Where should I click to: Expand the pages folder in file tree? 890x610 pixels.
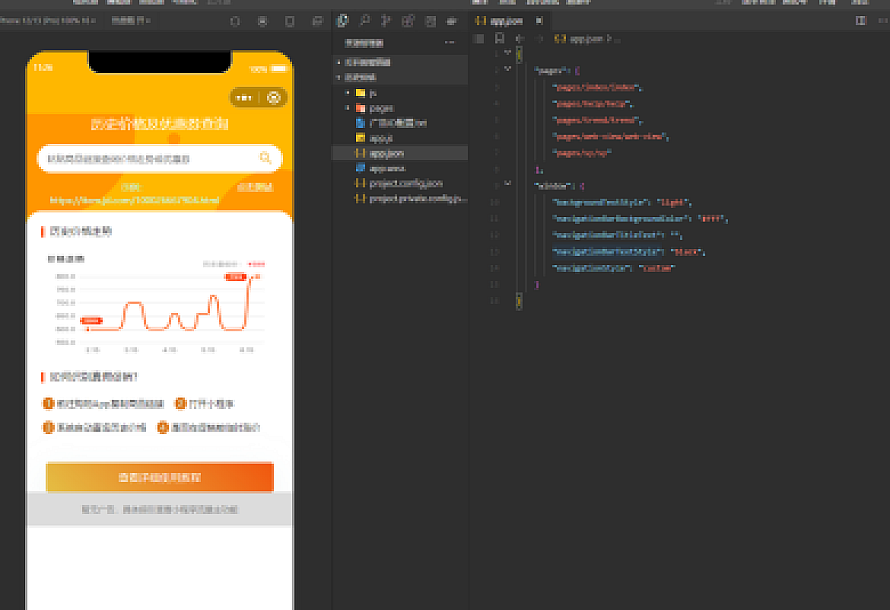click(x=347, y=108)
